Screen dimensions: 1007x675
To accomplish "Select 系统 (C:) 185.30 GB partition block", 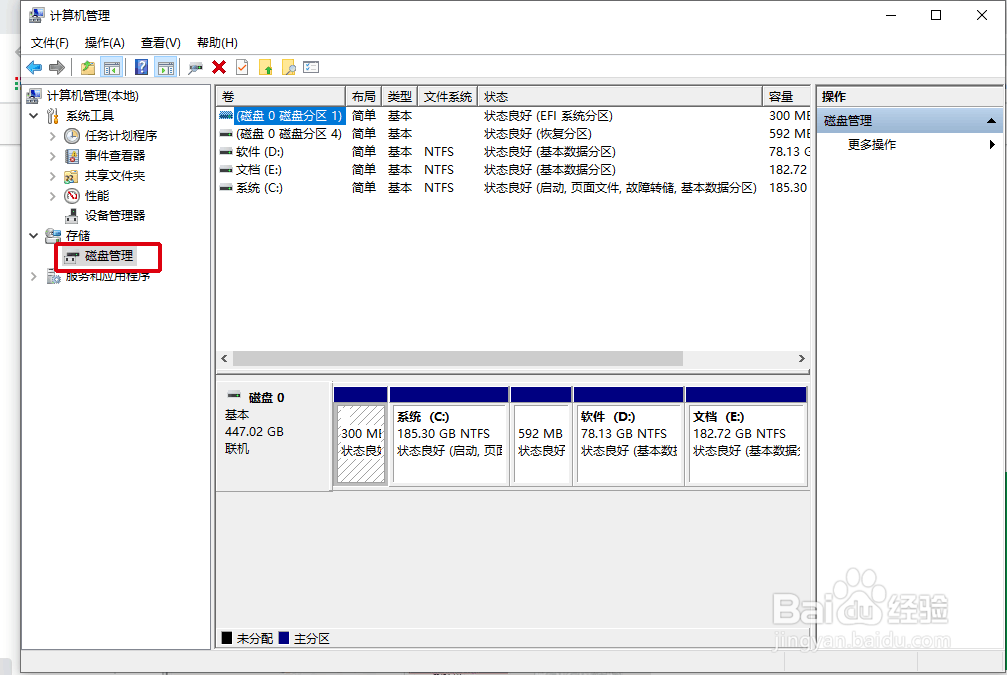I will tap(449, 436).
